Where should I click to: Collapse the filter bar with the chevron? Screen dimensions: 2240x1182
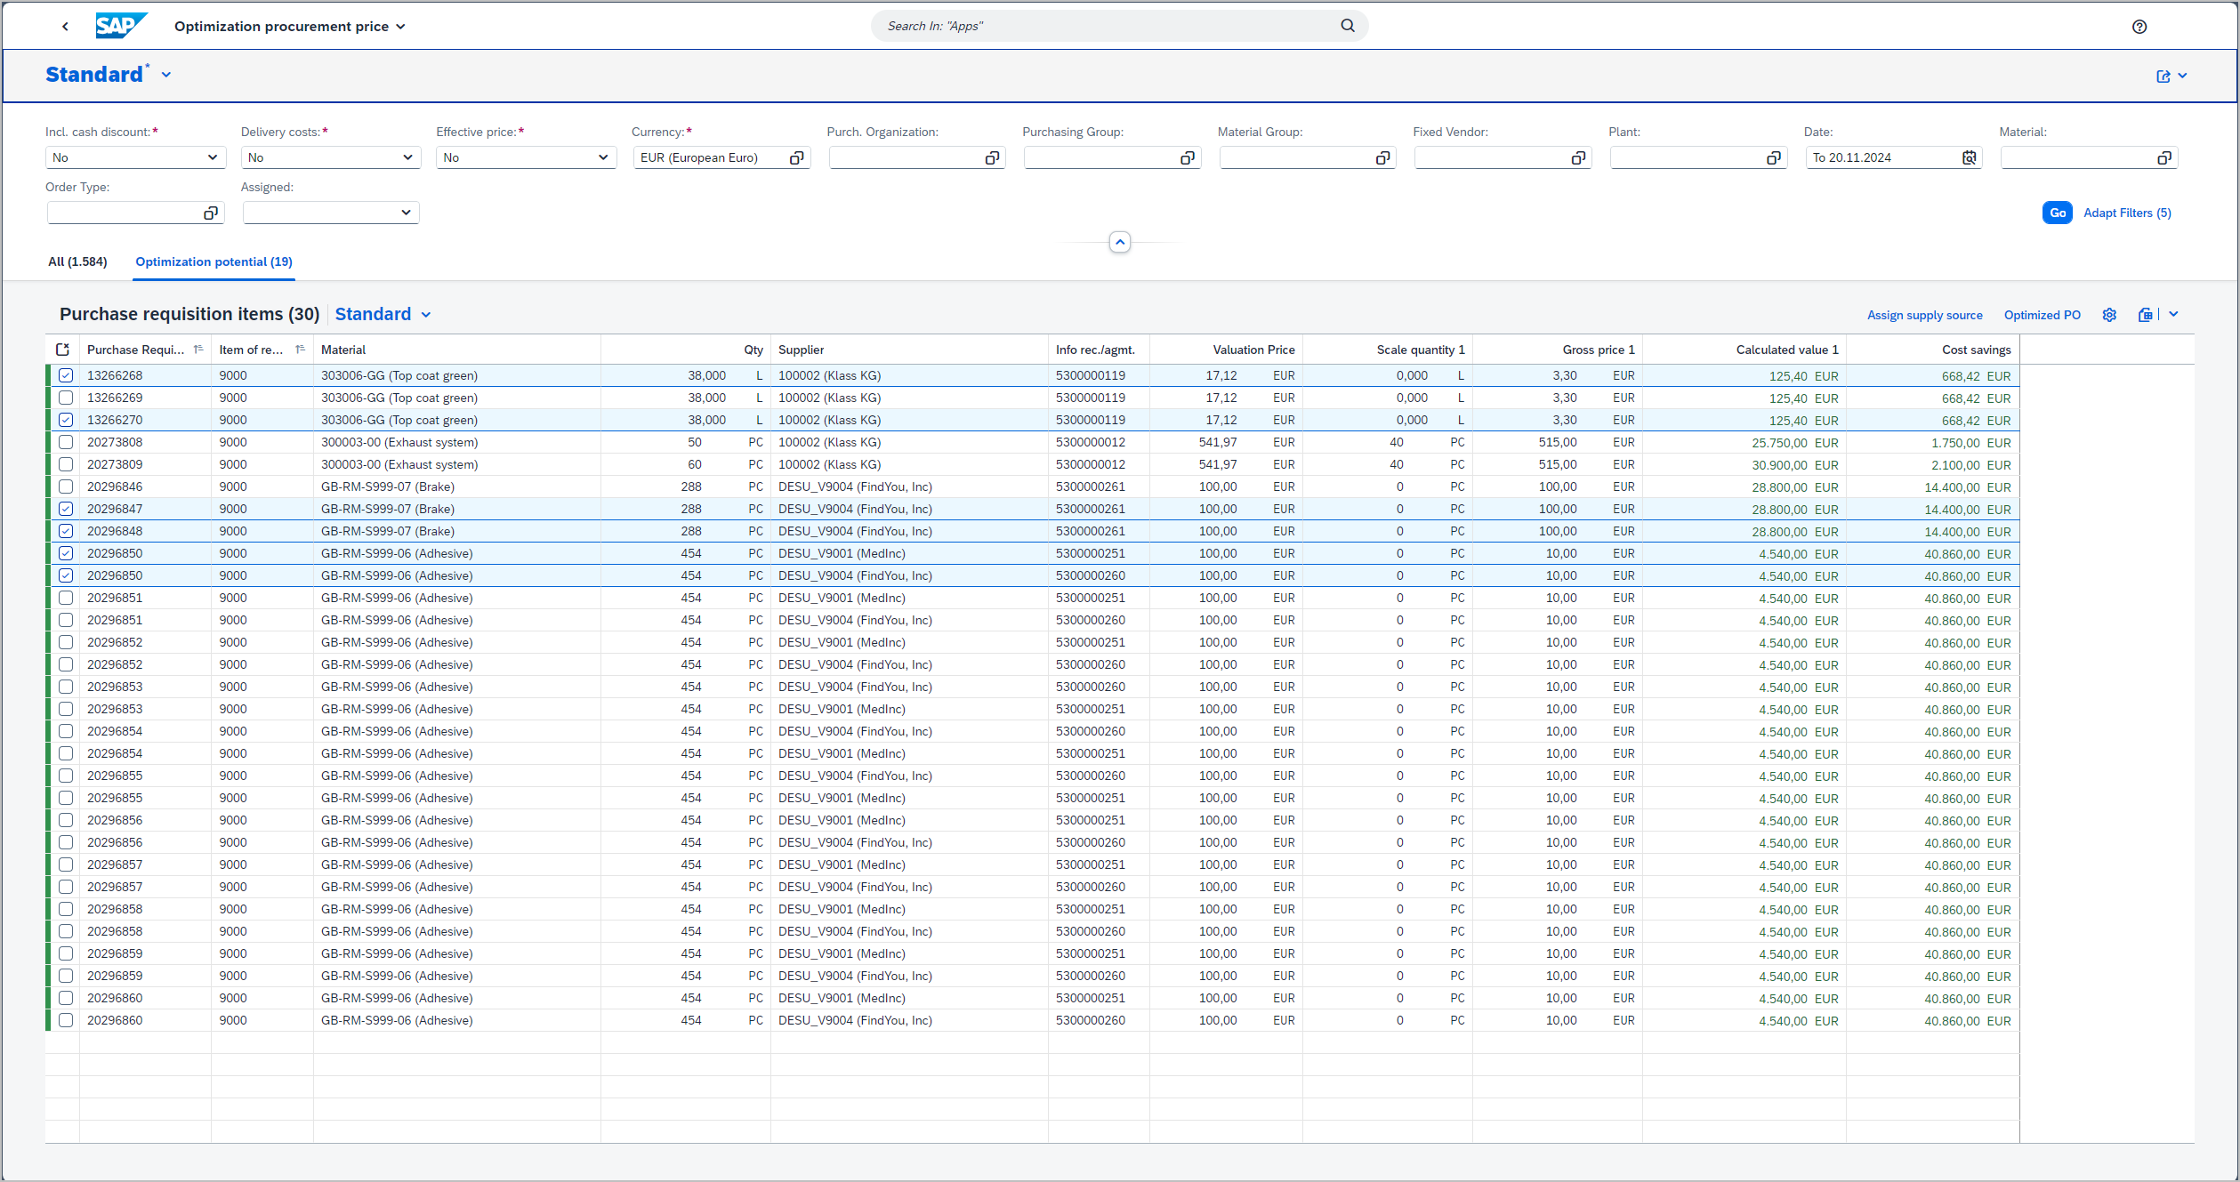(x=1119, y=241)
